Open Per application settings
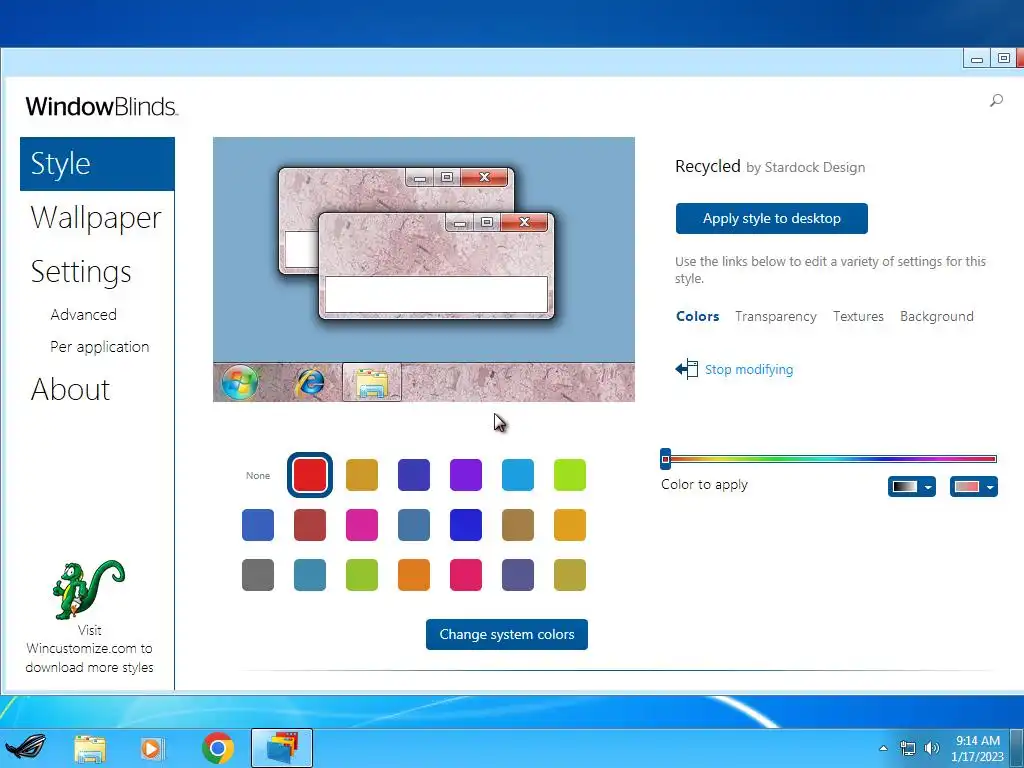This screenshot has width=1024, height=768. coord(99,347)
